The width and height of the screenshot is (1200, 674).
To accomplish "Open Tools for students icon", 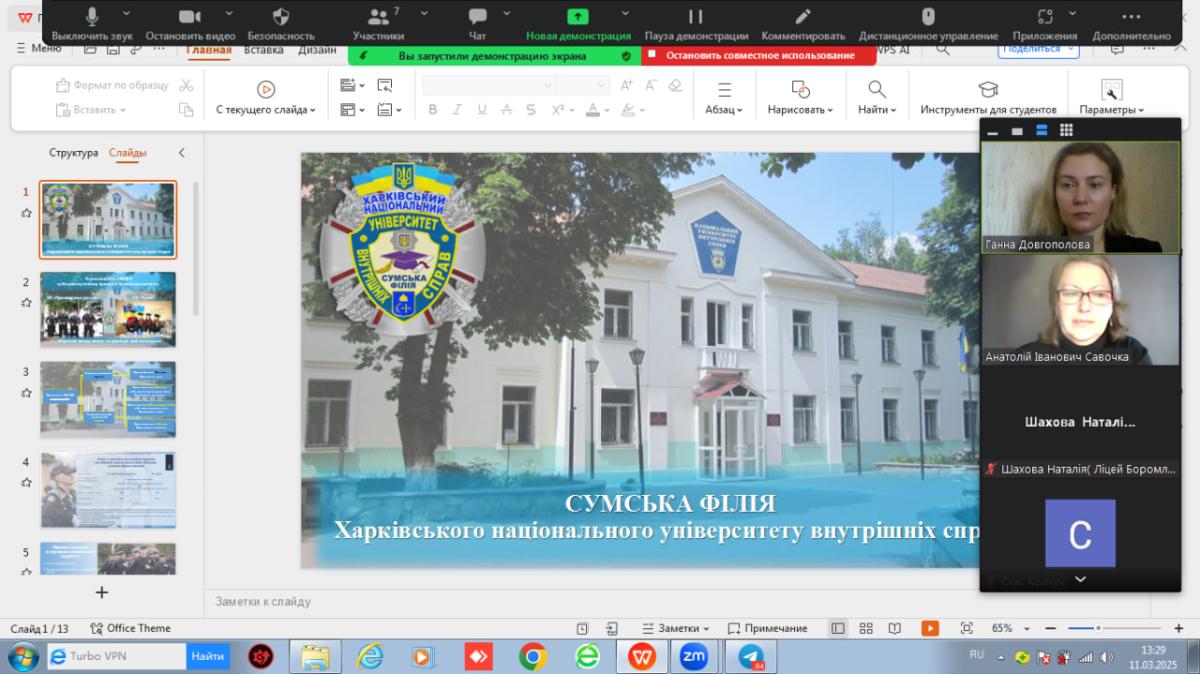I will pos(987,89).
